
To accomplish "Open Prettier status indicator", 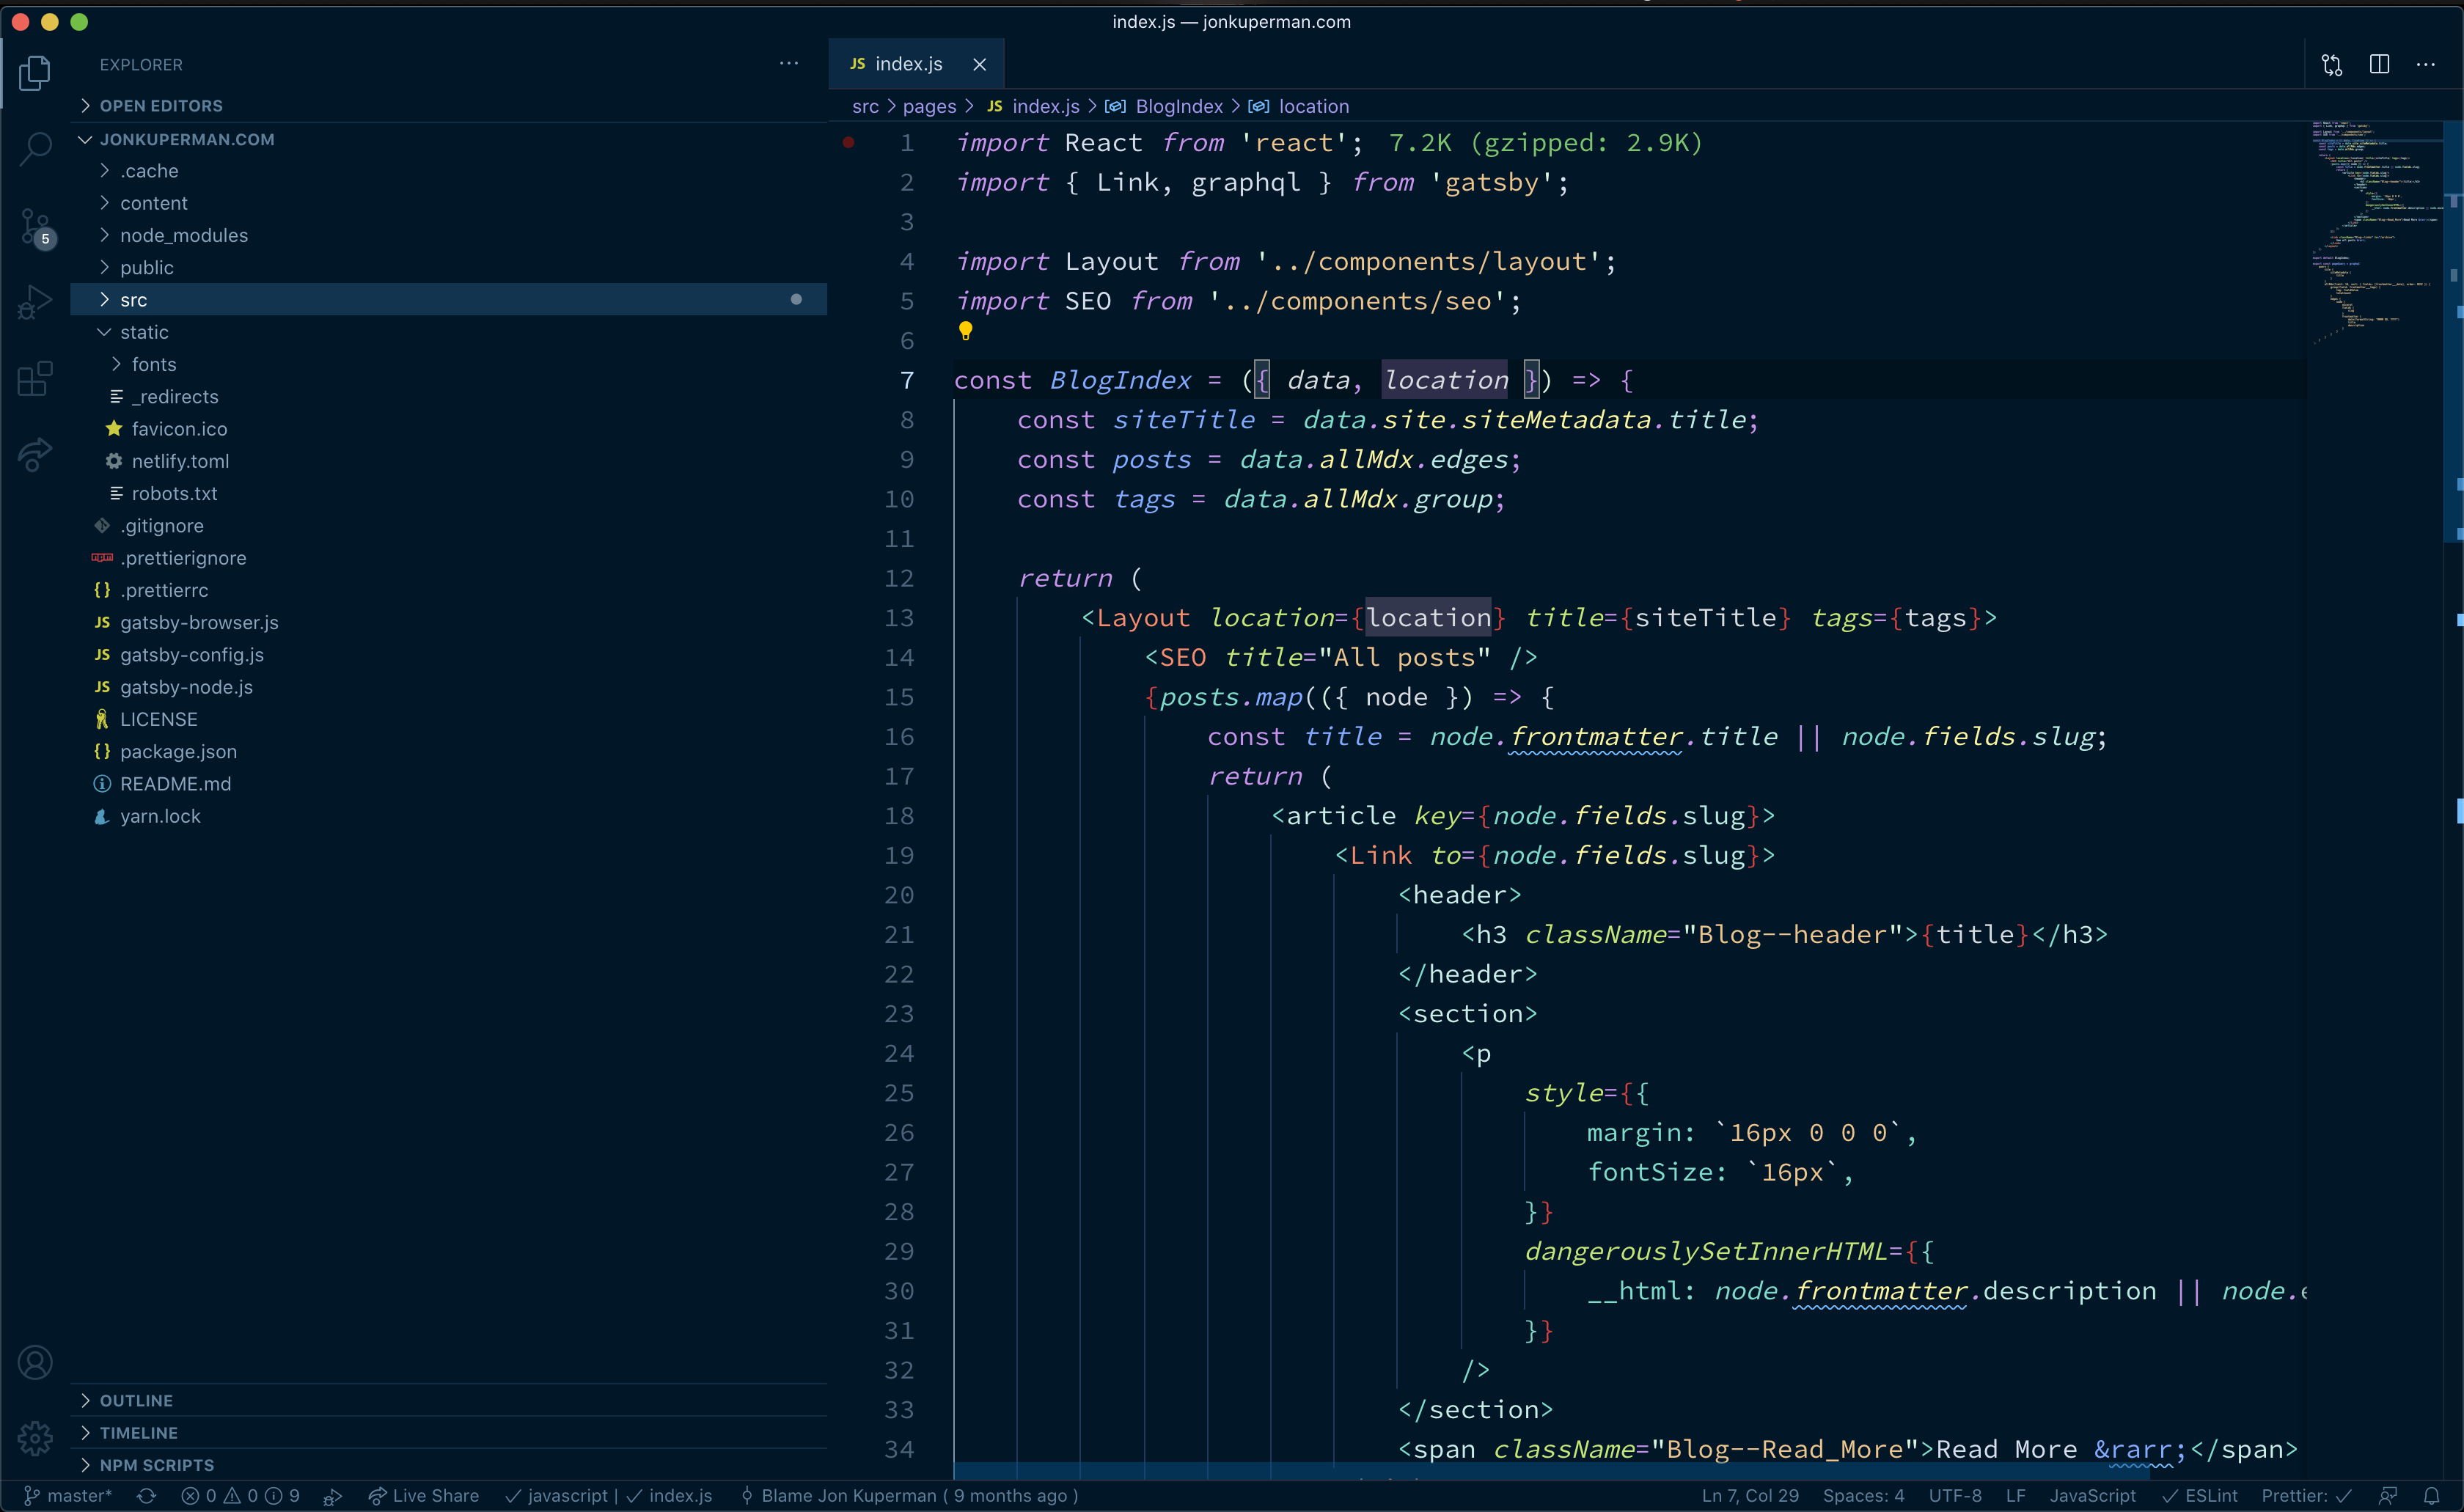I will tap(2307, 1496).
